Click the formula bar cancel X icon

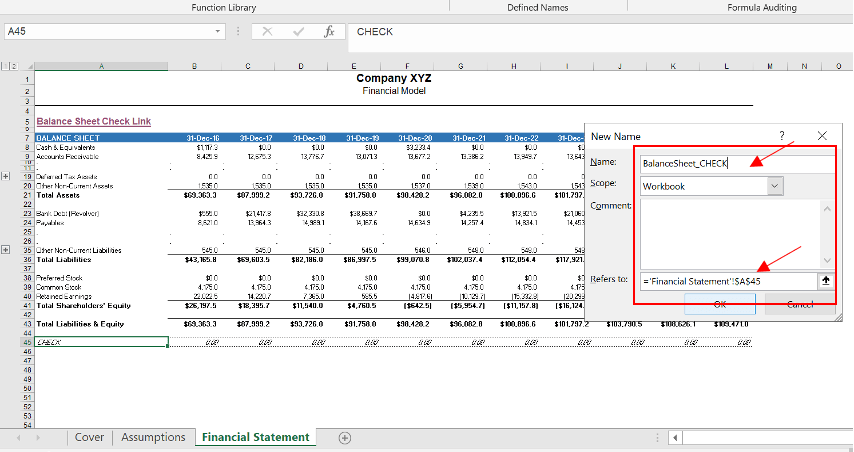[267, 32]
